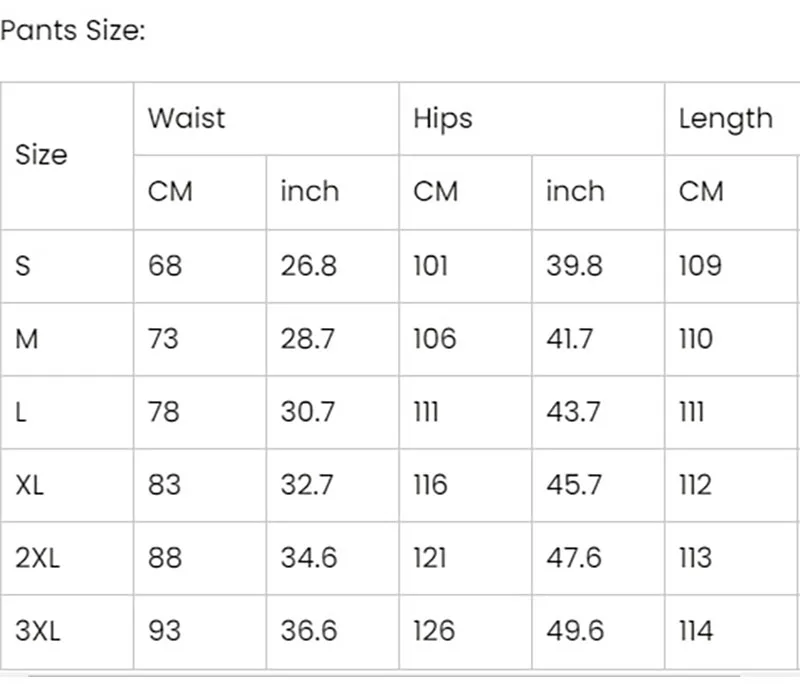Select the S size row label
The height and width of the screenshot is (687, 800).
(67, 266)
